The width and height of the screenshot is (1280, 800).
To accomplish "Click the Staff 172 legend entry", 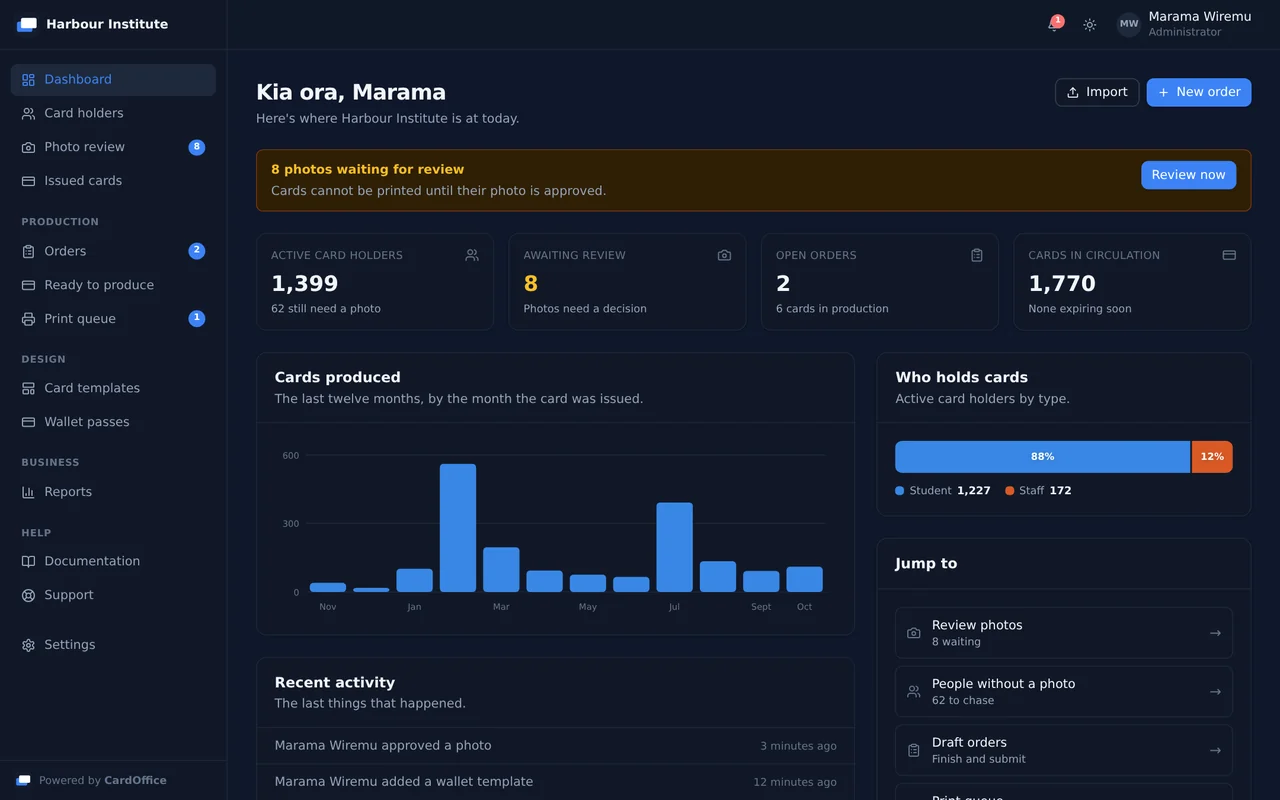I will pyautogui.click(x=1038, y=491).
